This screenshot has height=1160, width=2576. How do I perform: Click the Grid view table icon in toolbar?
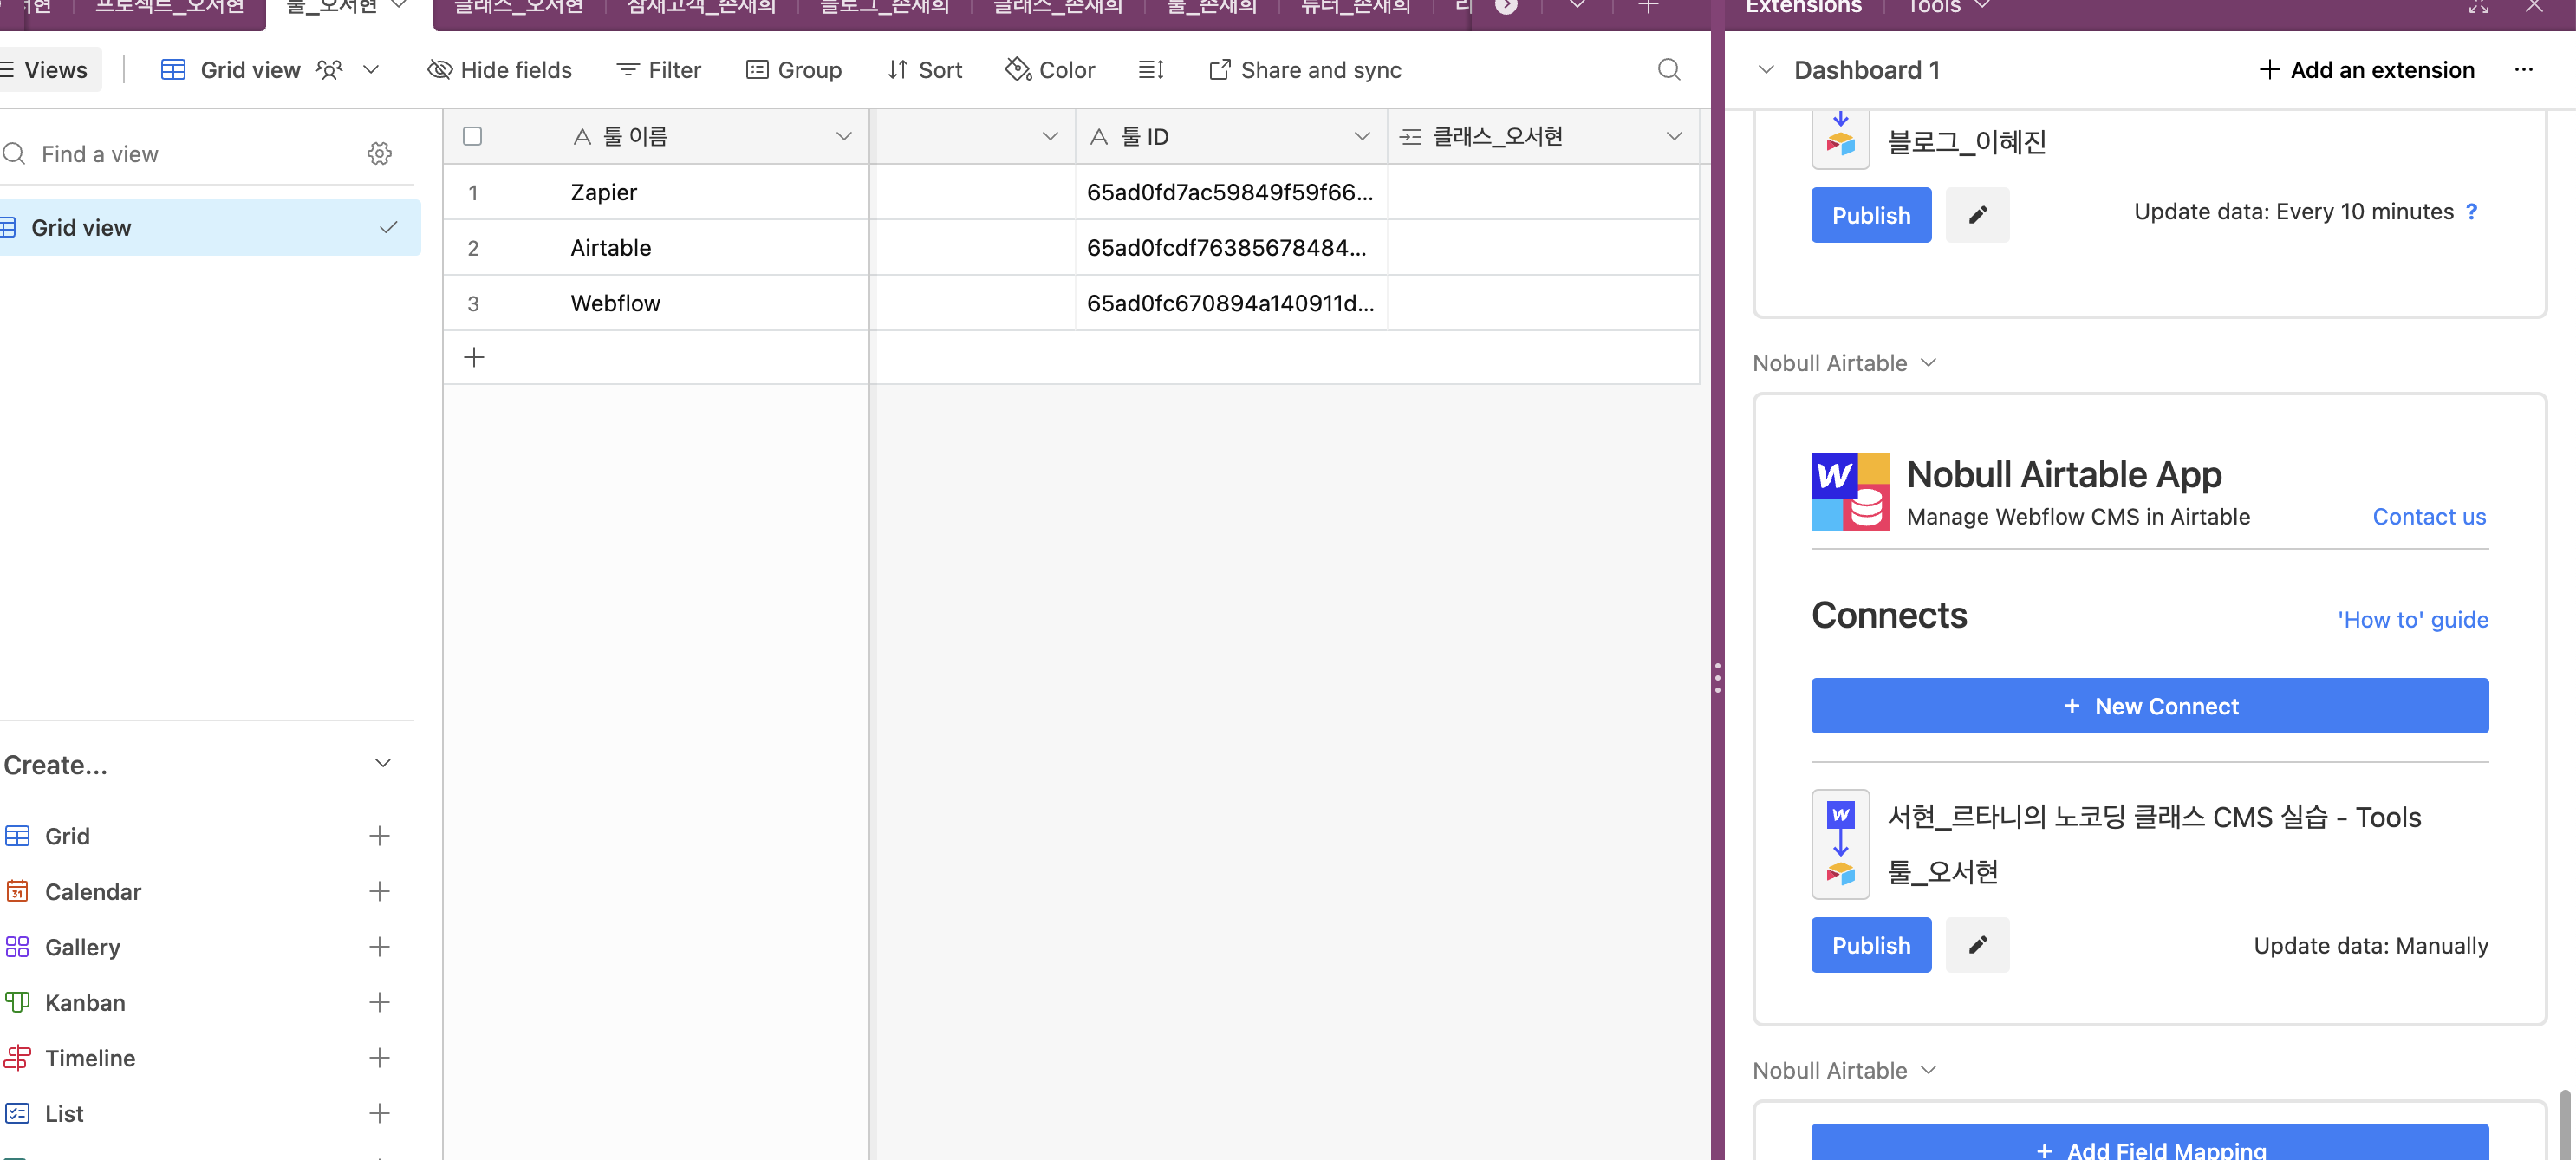(173, 70)
